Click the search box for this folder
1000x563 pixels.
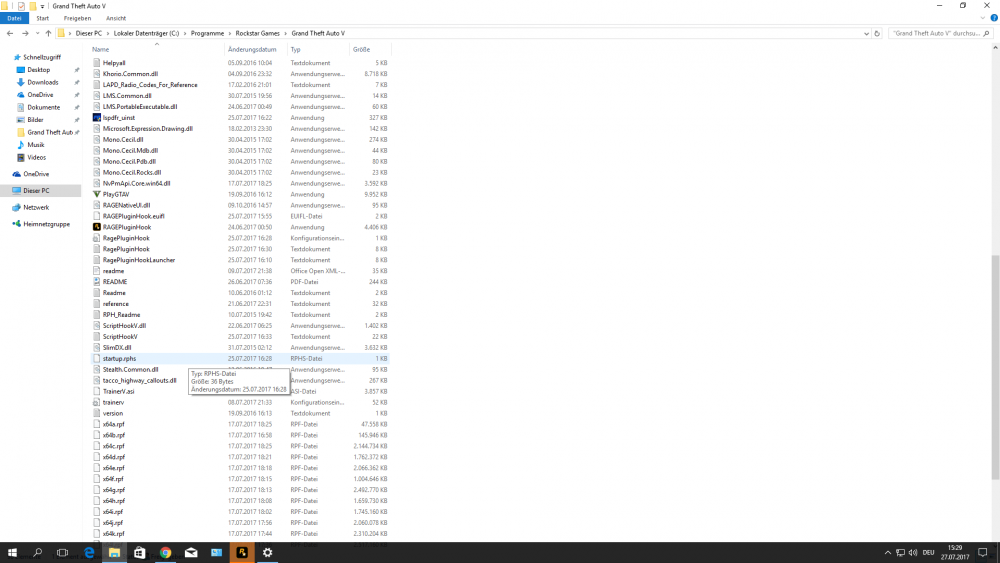pyautogui.click(x=940, y=33)
